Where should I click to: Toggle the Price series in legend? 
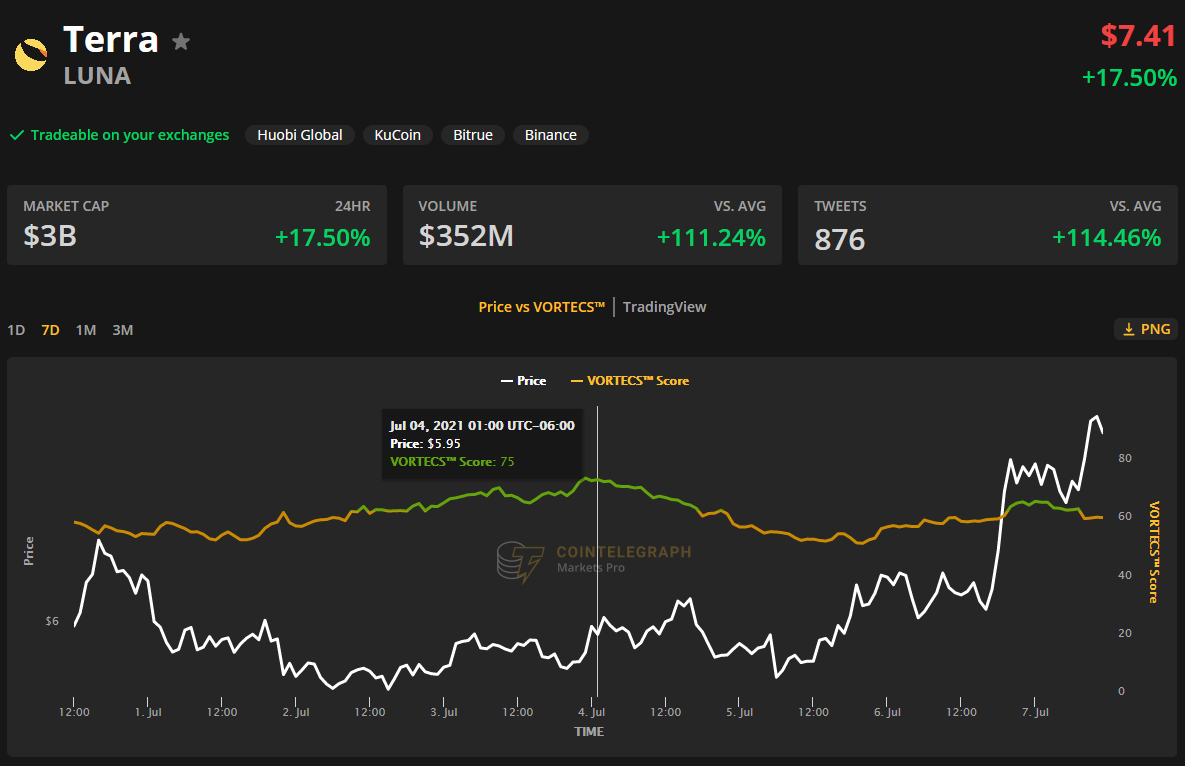pos(523,381)
